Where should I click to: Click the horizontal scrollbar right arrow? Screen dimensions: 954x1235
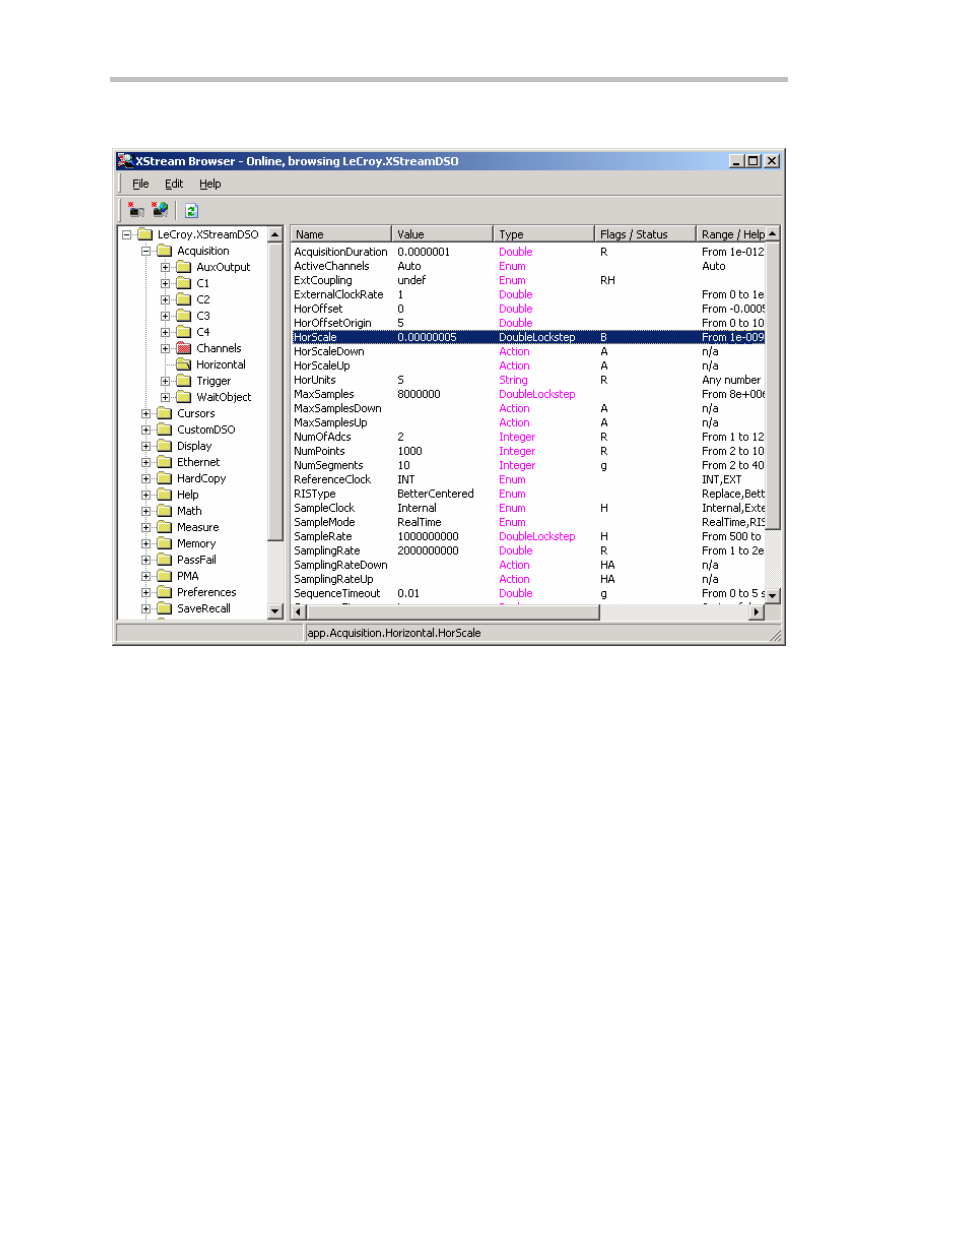pos(757,612)
